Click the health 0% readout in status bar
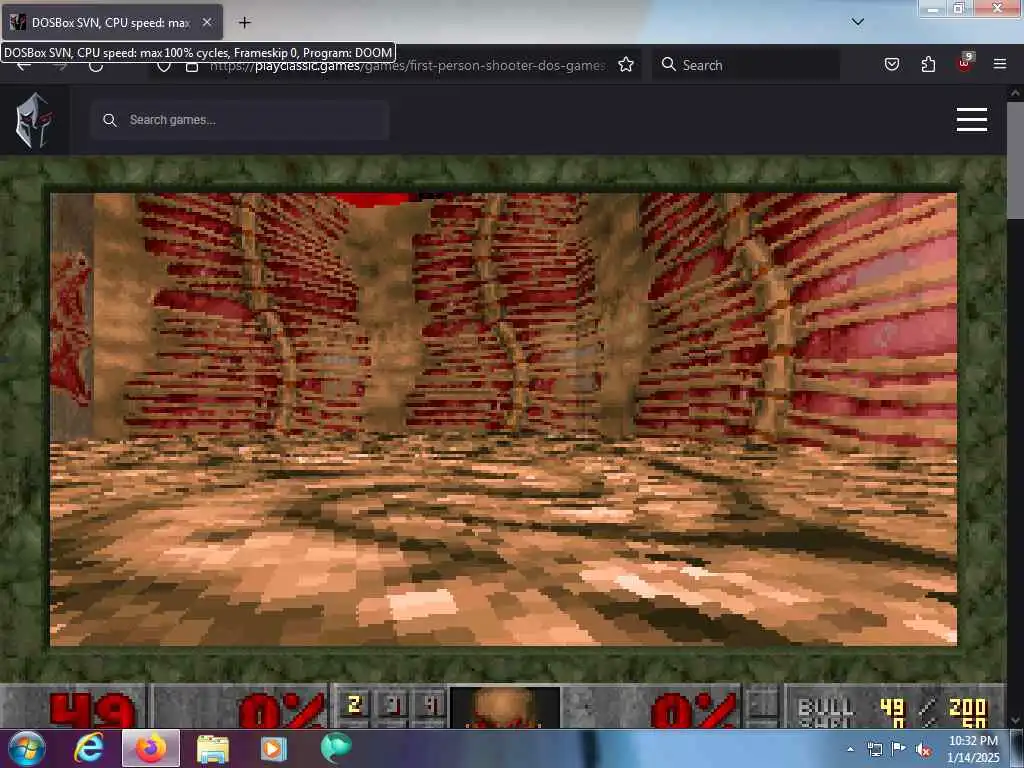 click(282, 710)
